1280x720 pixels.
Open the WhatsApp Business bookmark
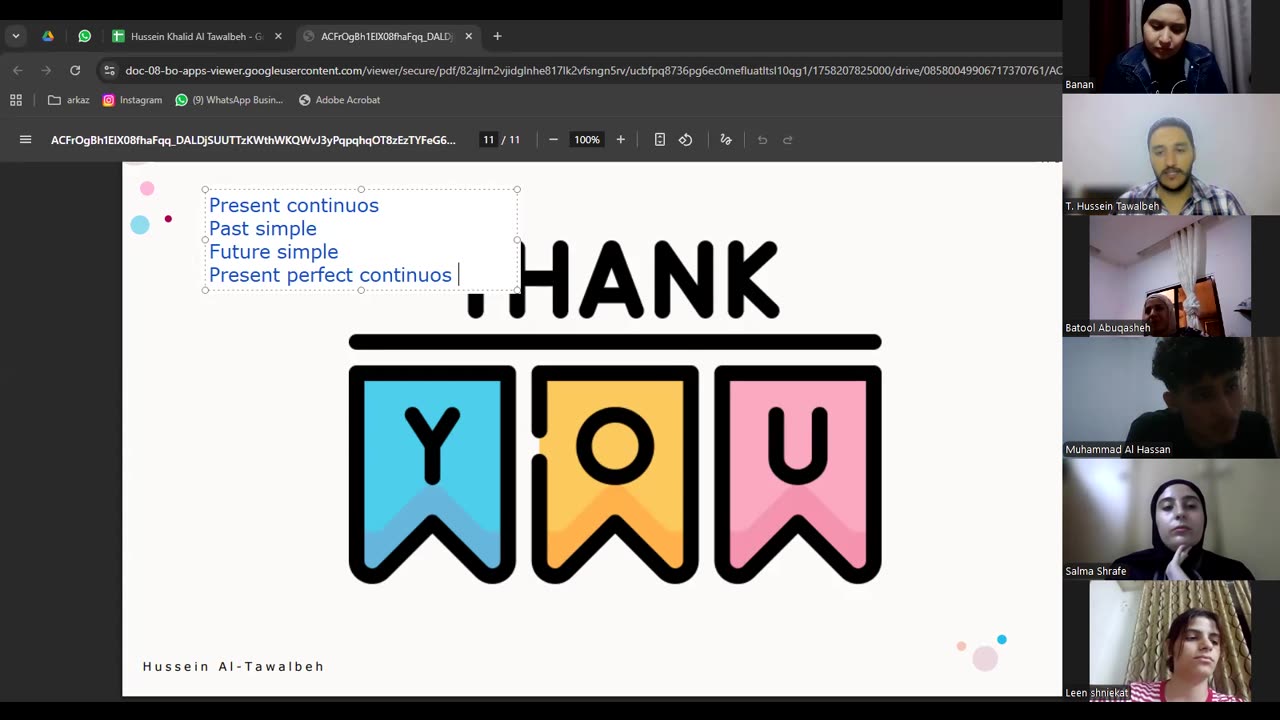click(x=229, y=100)
